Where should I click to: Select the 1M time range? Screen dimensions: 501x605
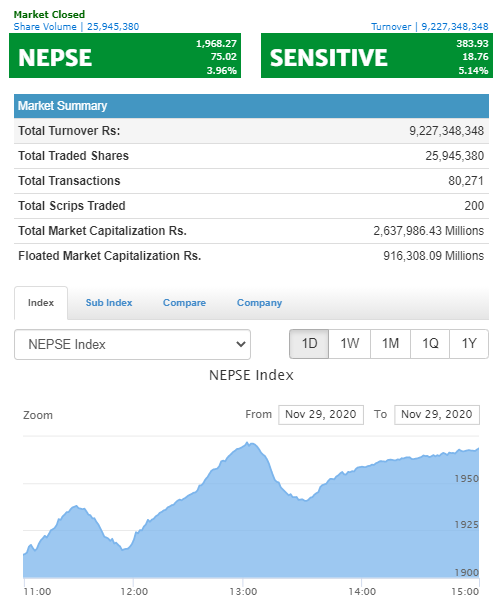[x=390, y=343]
